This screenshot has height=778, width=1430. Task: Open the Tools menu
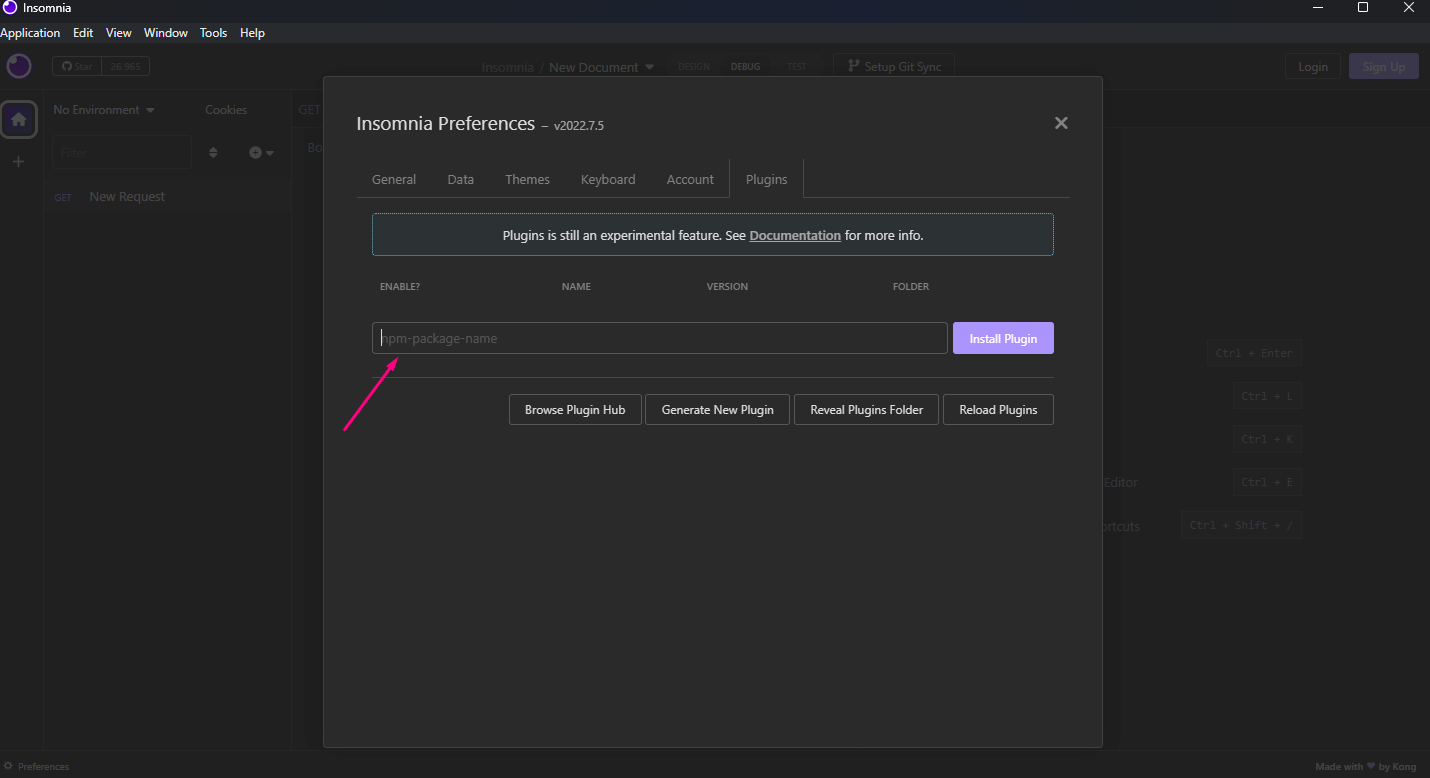(x=214, y=33)
